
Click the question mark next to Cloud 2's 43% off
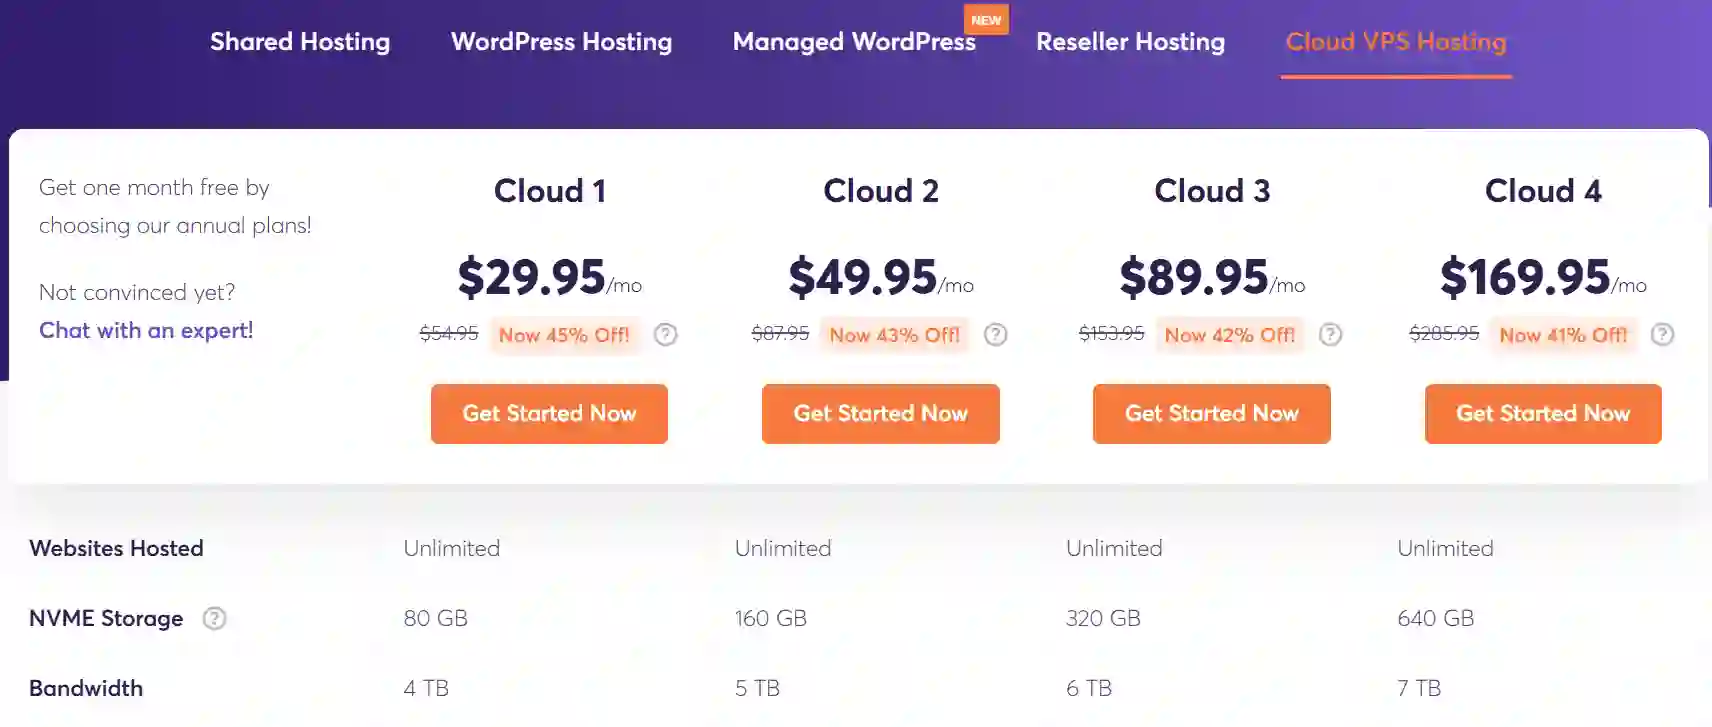(x=996, y=335)
